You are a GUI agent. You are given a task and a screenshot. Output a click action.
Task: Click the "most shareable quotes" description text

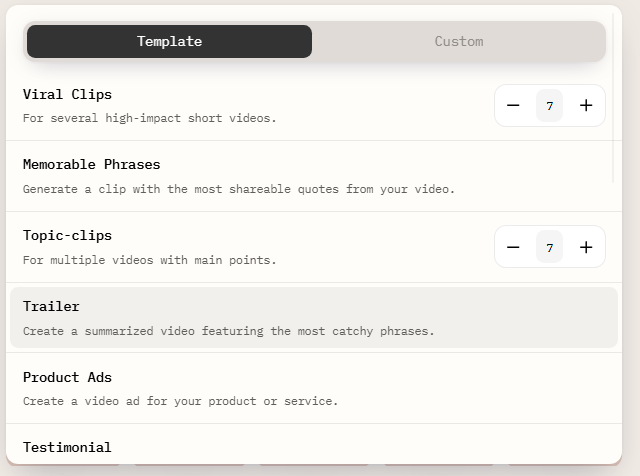pos(238,189)
